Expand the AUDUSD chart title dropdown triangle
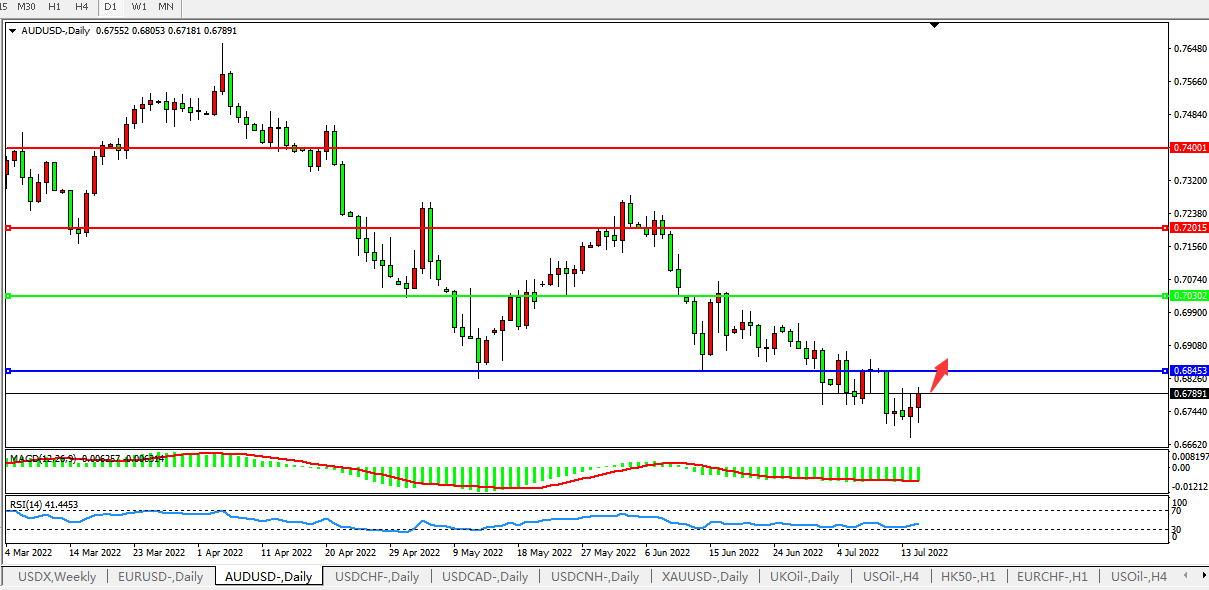The width and height of the screenshot is (1209, 590). tap(12, 31)
